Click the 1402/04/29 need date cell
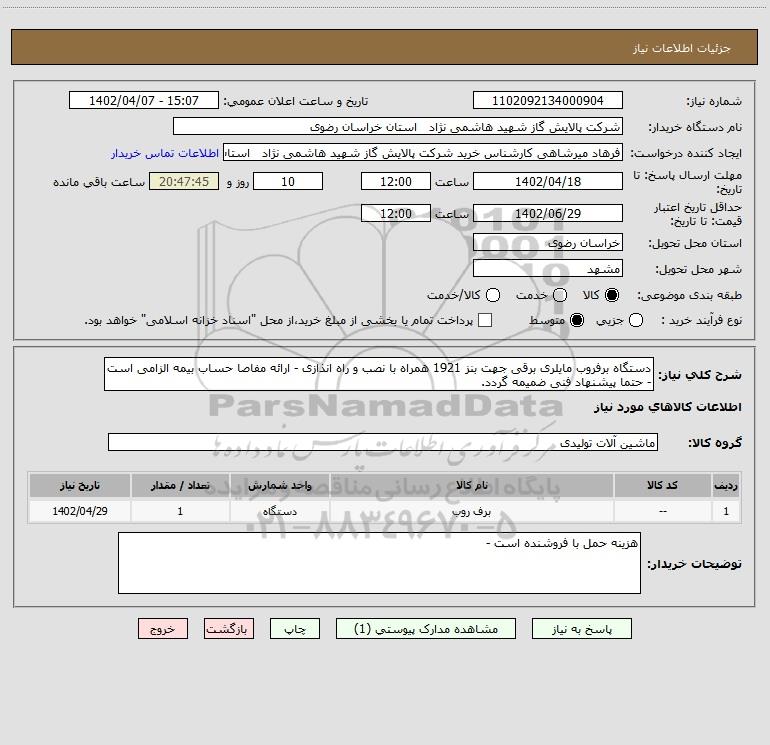 pos(80,511)
